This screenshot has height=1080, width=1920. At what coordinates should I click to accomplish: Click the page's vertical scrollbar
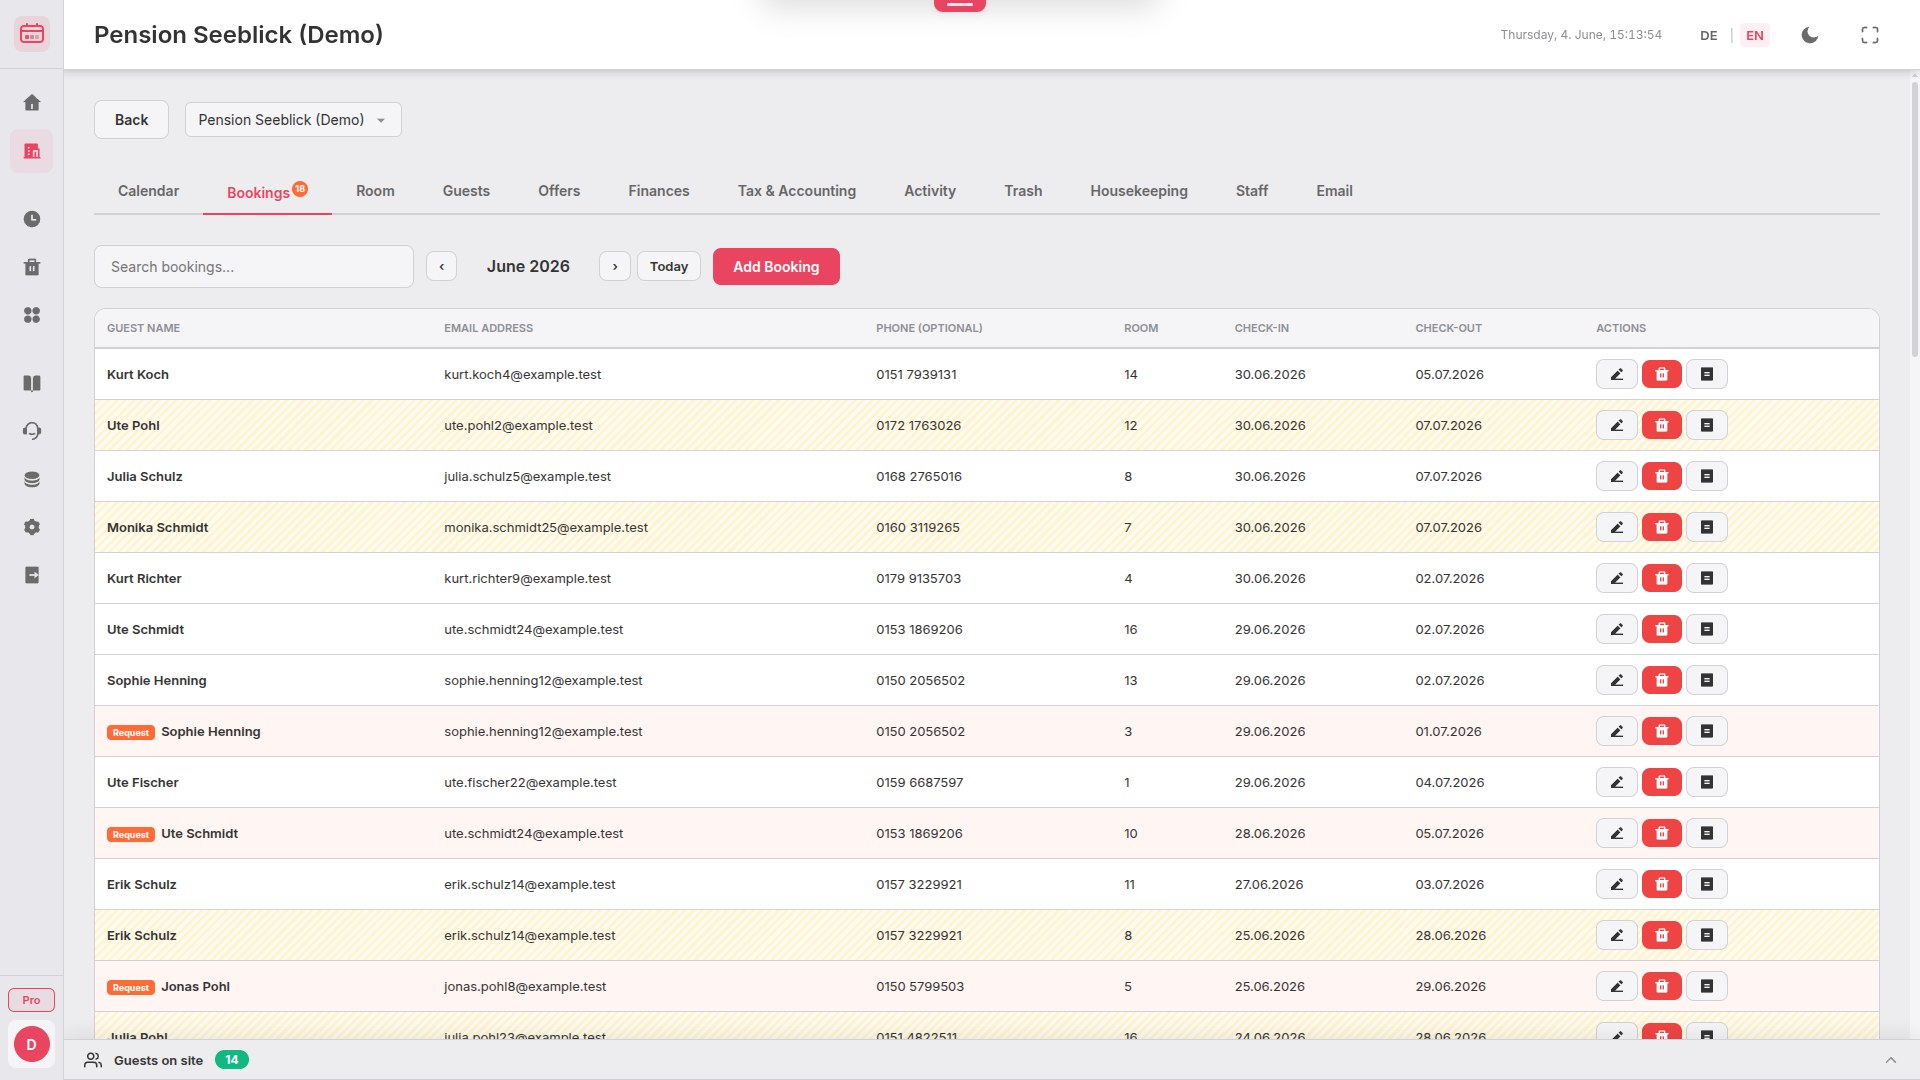point(1914,220)
